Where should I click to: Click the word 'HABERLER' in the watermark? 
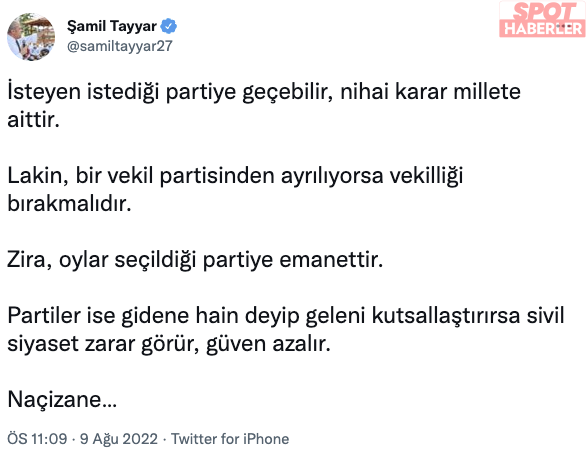[x=543, y=28]
